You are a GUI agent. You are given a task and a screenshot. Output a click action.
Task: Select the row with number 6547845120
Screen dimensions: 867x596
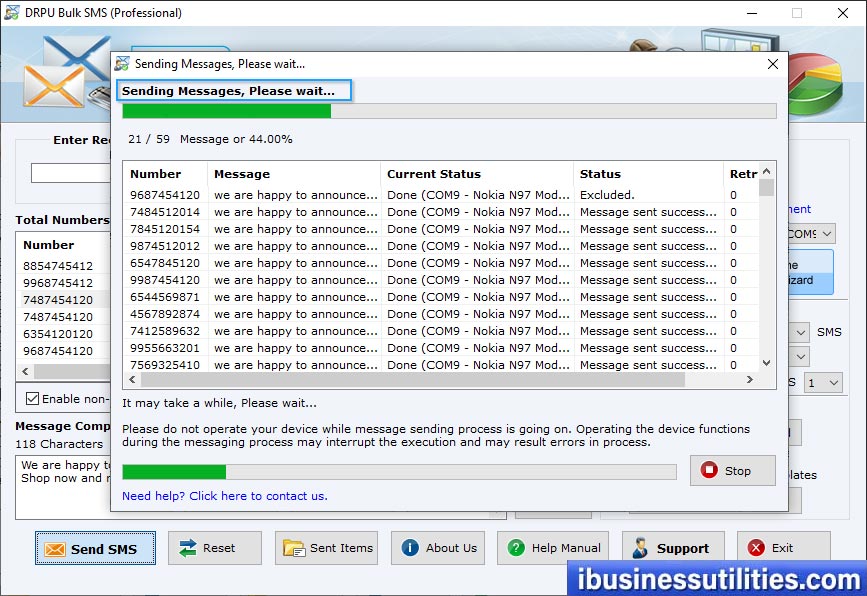pyautogui.click(x=441, y=263)
